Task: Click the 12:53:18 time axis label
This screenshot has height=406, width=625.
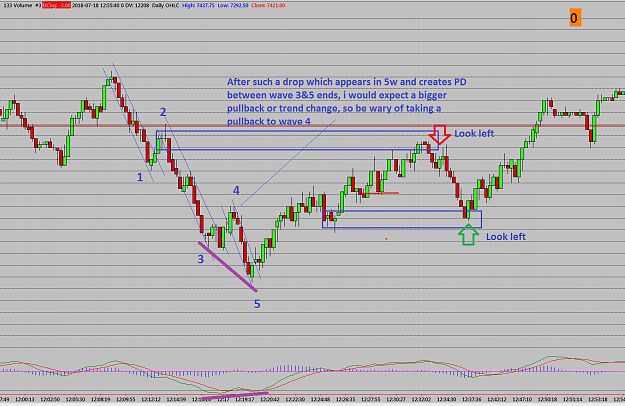Action: [x=598, y=399]
